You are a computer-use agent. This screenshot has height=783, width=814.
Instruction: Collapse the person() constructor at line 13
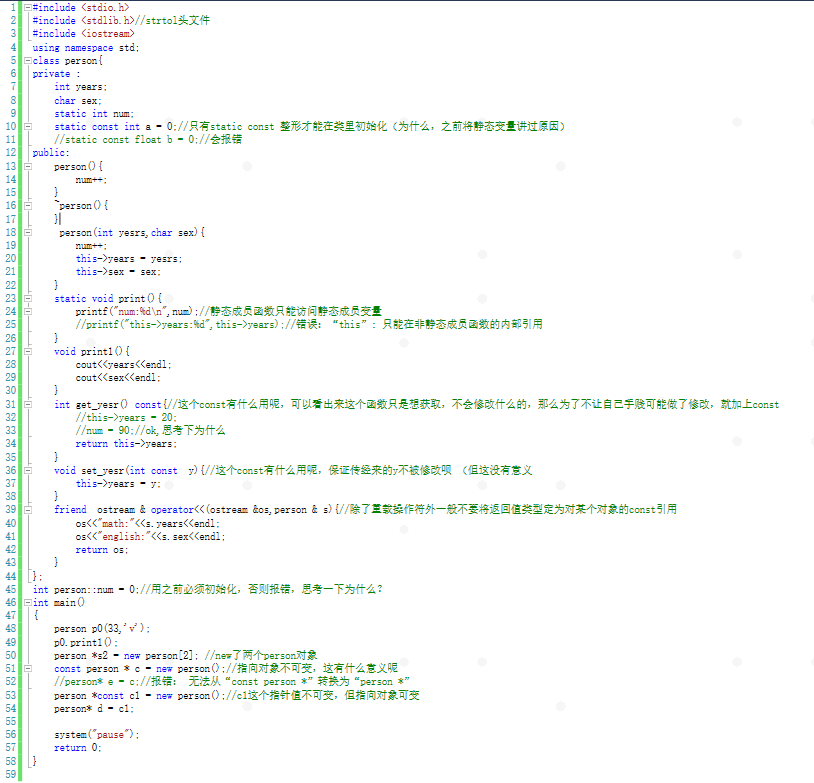(28, 166)
